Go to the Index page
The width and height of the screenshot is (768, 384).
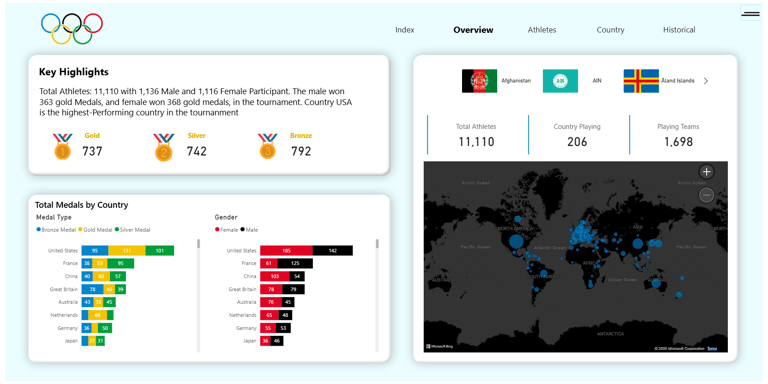[x=405, y=30]
